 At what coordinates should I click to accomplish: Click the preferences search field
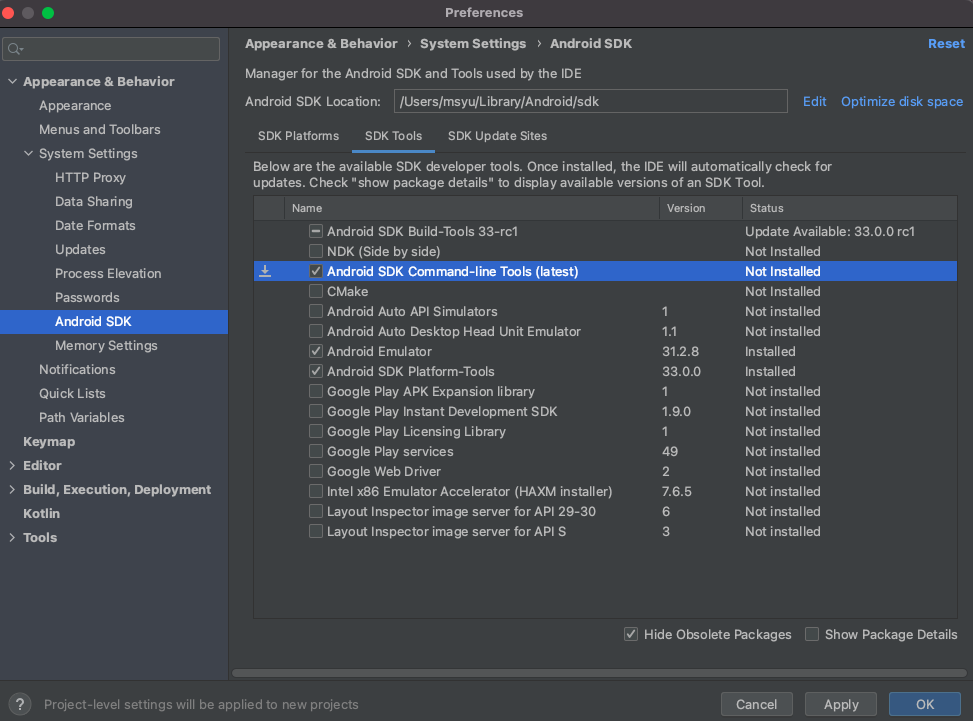point(111,49)
